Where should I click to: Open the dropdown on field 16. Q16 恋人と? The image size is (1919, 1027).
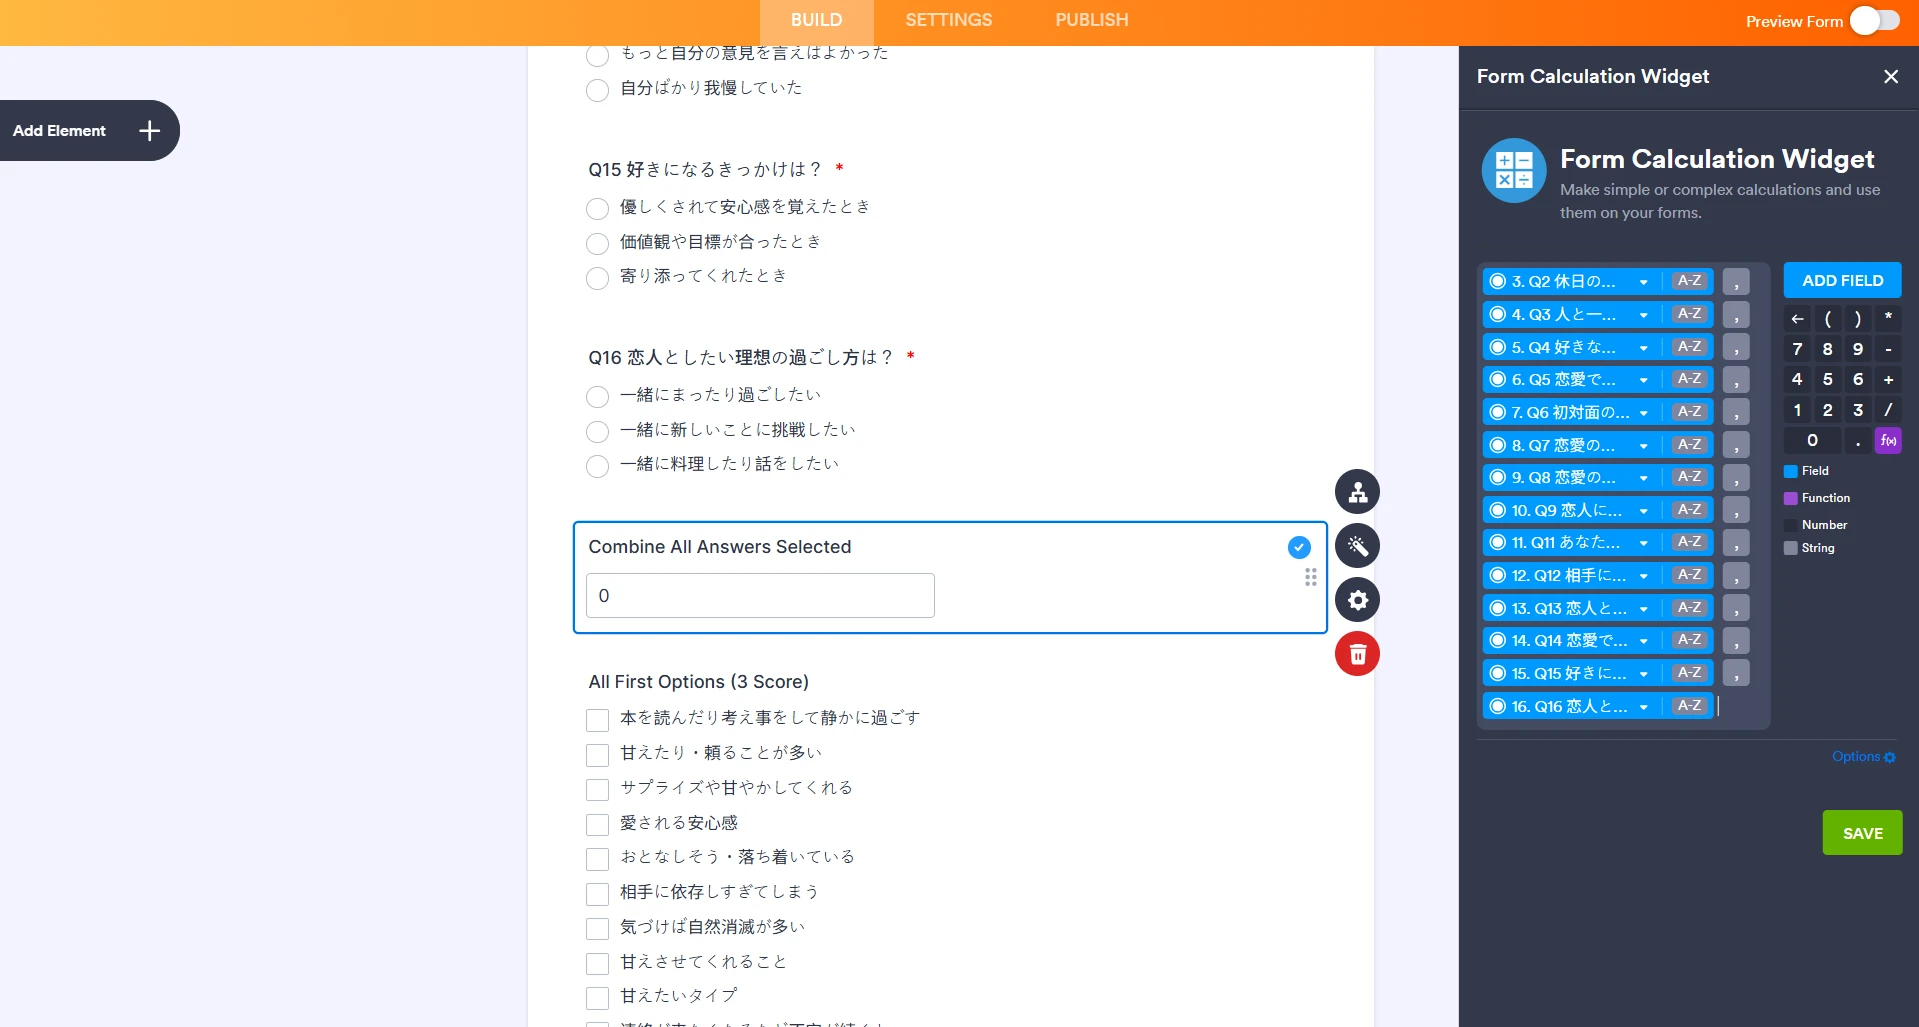1644,706
